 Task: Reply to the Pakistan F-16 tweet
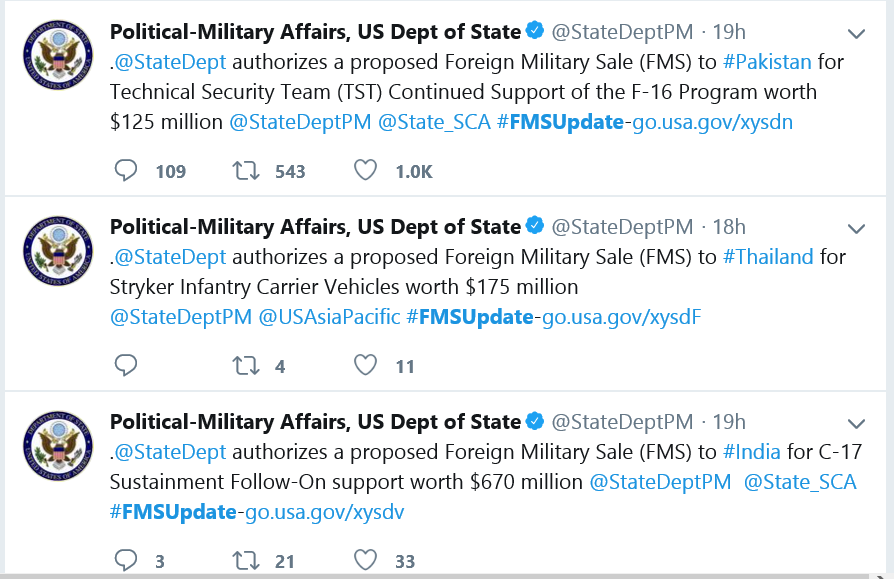click(125, 170)
